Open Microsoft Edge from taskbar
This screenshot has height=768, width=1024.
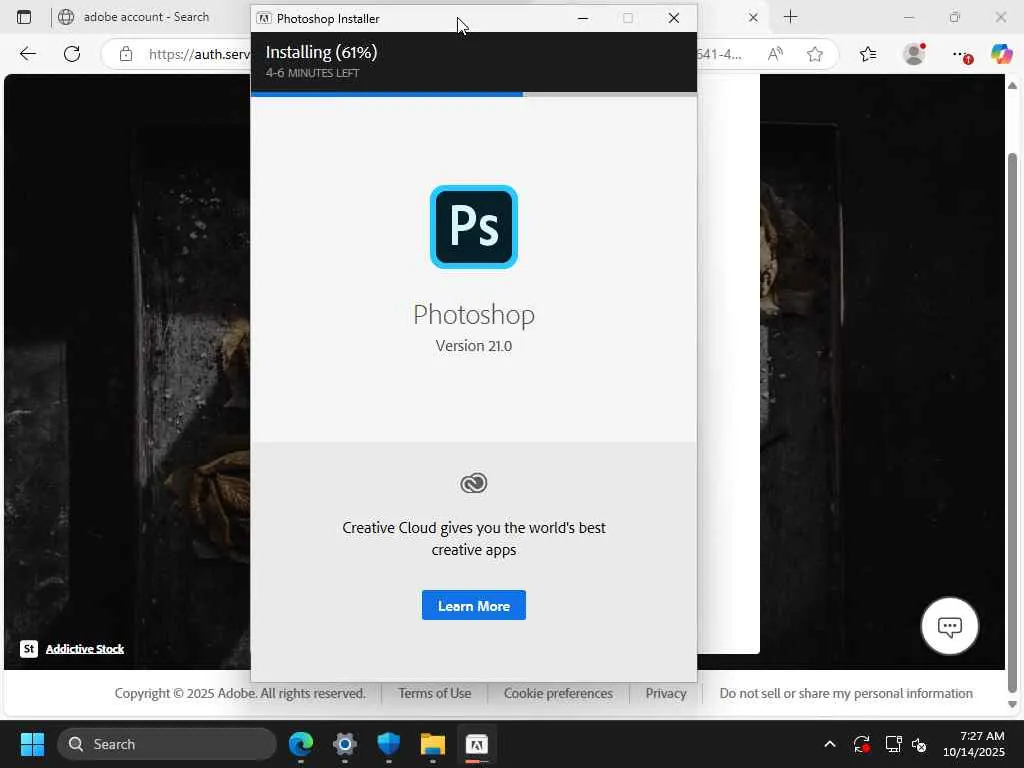(x=301, y=744)
